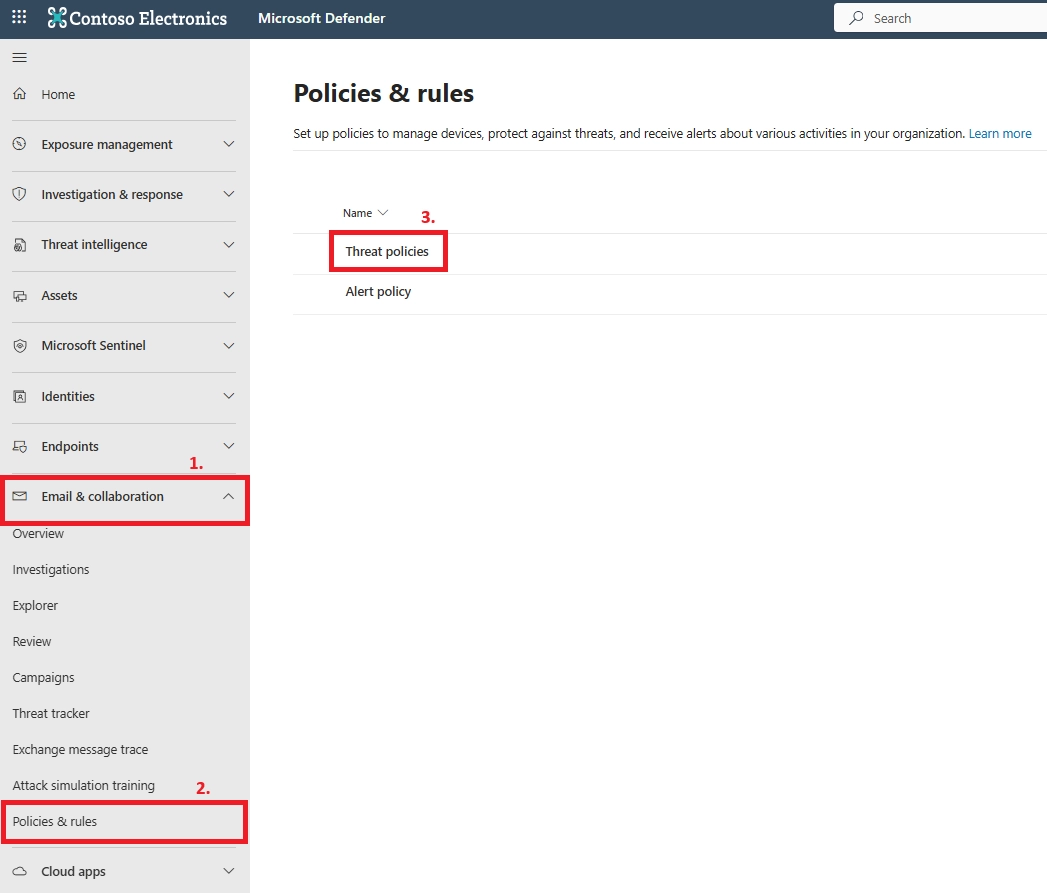Open Microsoft Sentinel from the sidebar icon

pyautogui.click(x=18, y=345)
